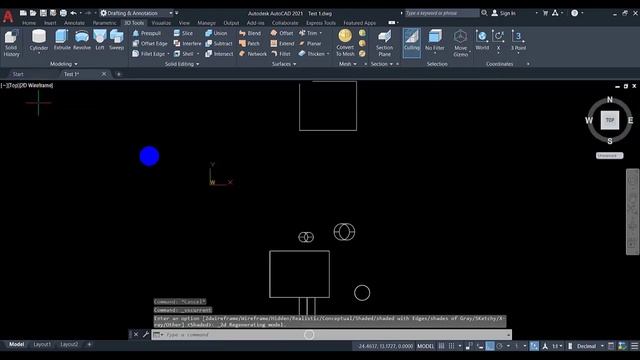
Task: Toggle polar tracking in status bar
Action: coord(499,346)
